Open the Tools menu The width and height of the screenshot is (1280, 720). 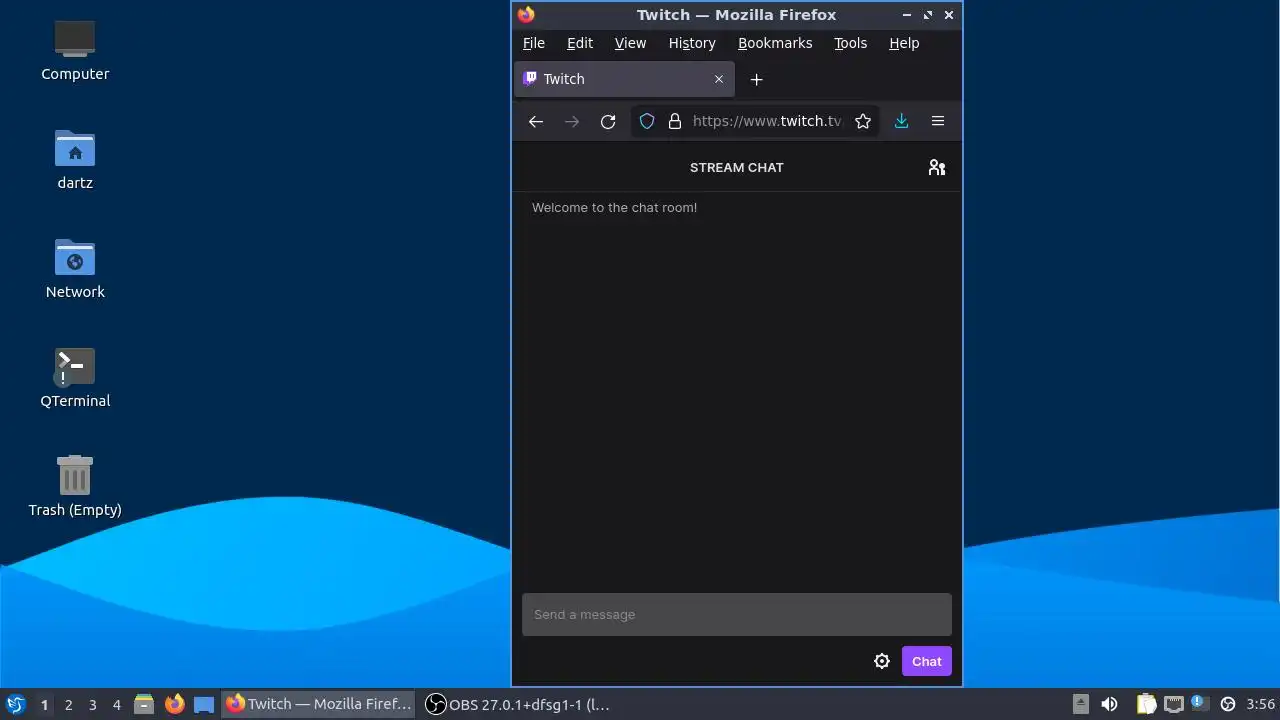coord(851,43)
